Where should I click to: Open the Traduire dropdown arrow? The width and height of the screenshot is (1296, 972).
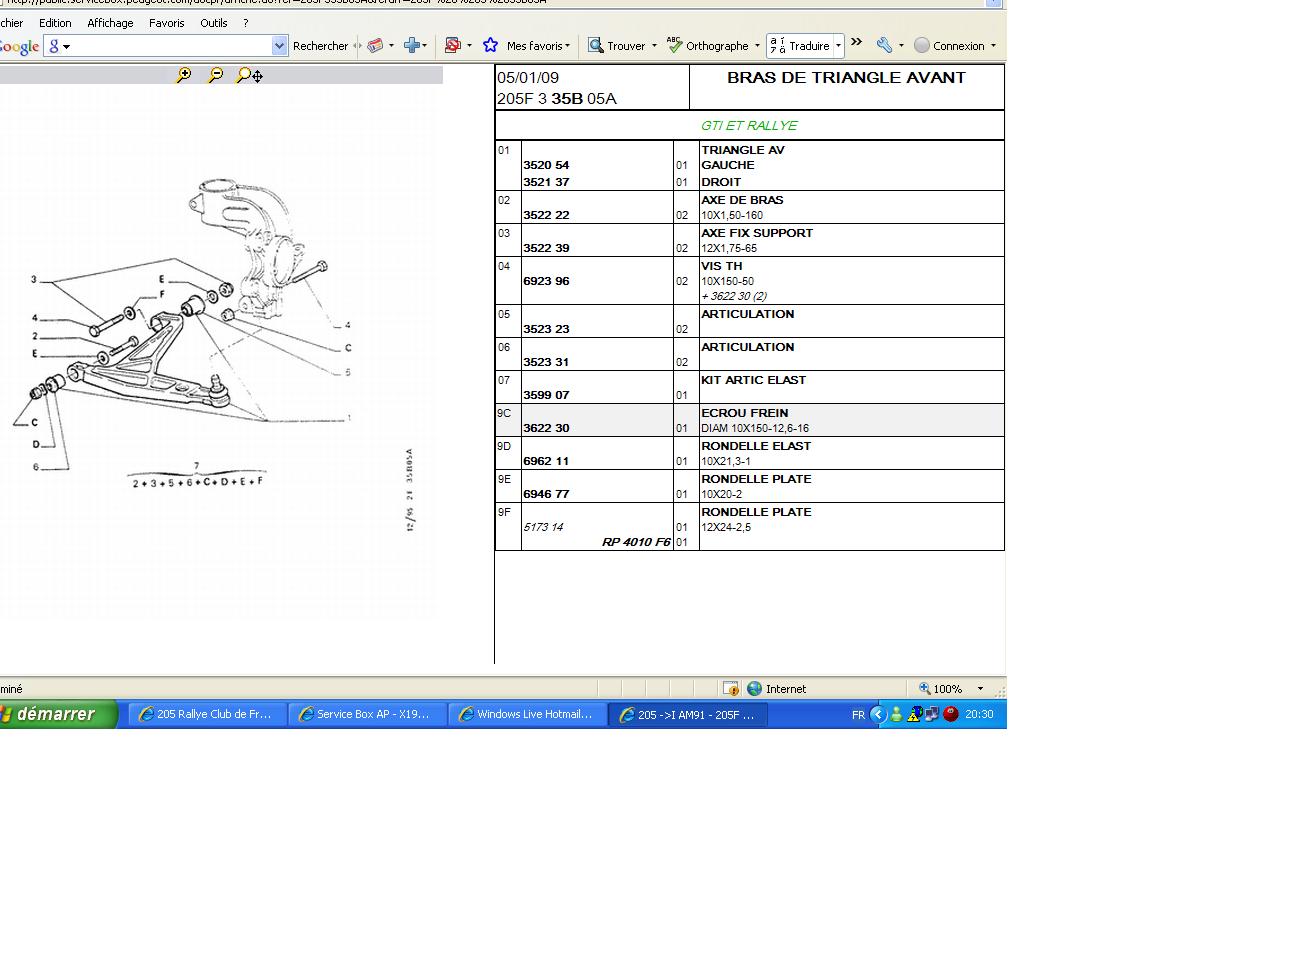coord(838,46)
